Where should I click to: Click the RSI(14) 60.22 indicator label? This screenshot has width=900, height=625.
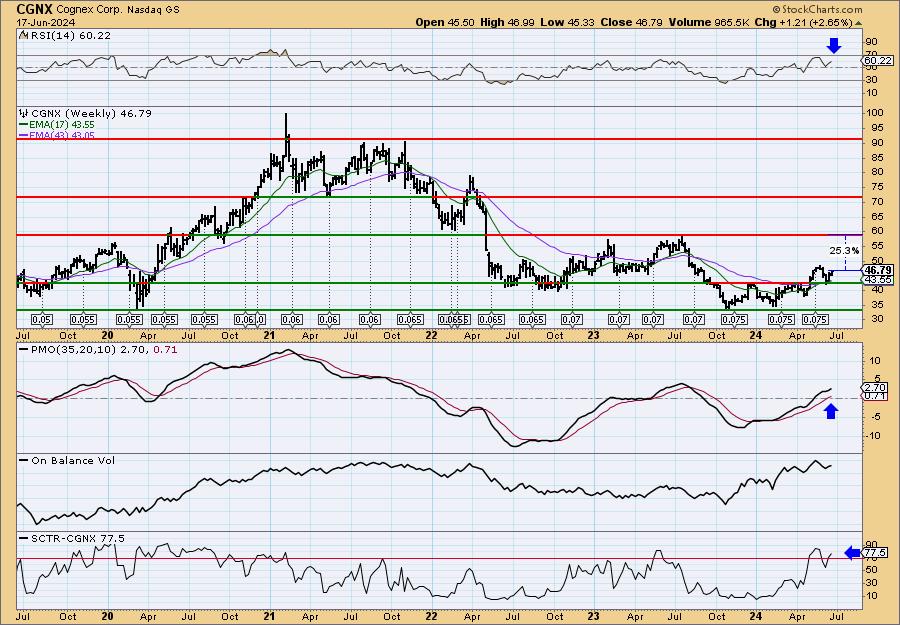coord(69,35)
